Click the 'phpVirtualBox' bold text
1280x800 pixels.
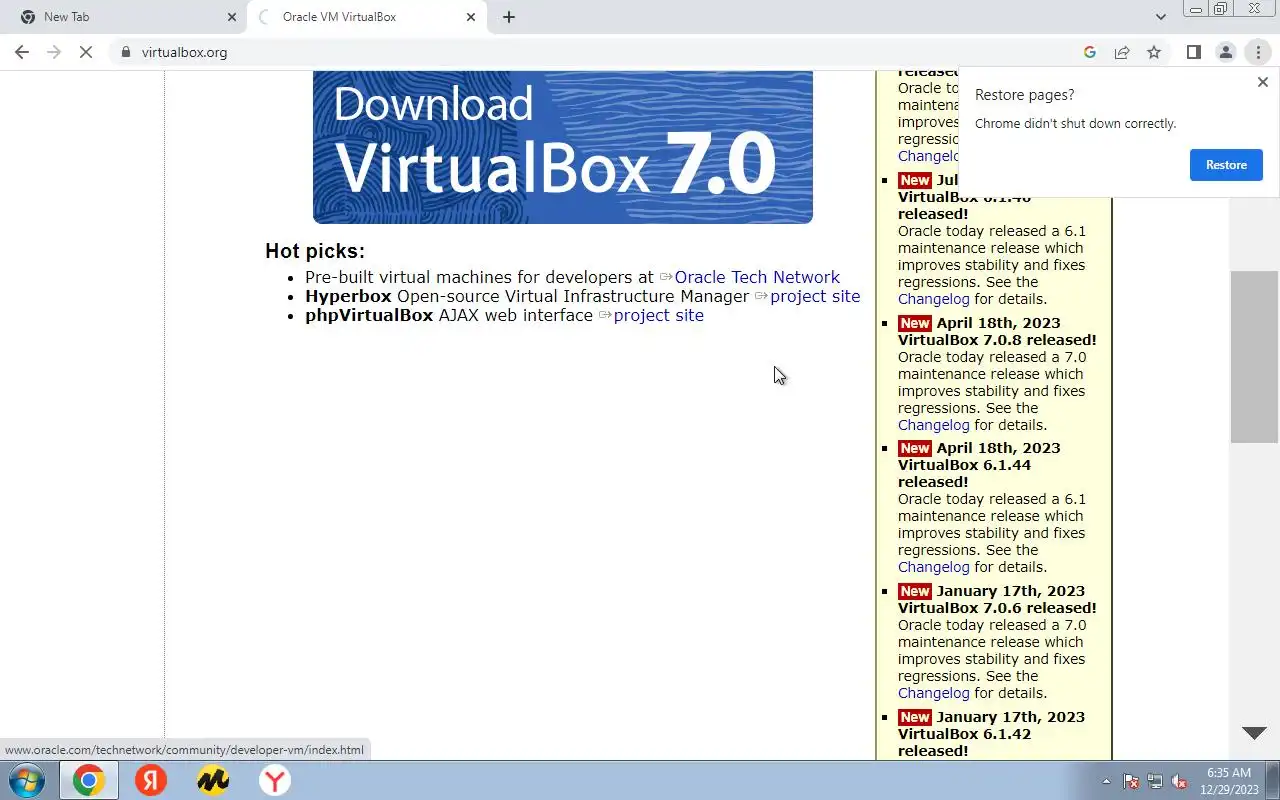369,315
